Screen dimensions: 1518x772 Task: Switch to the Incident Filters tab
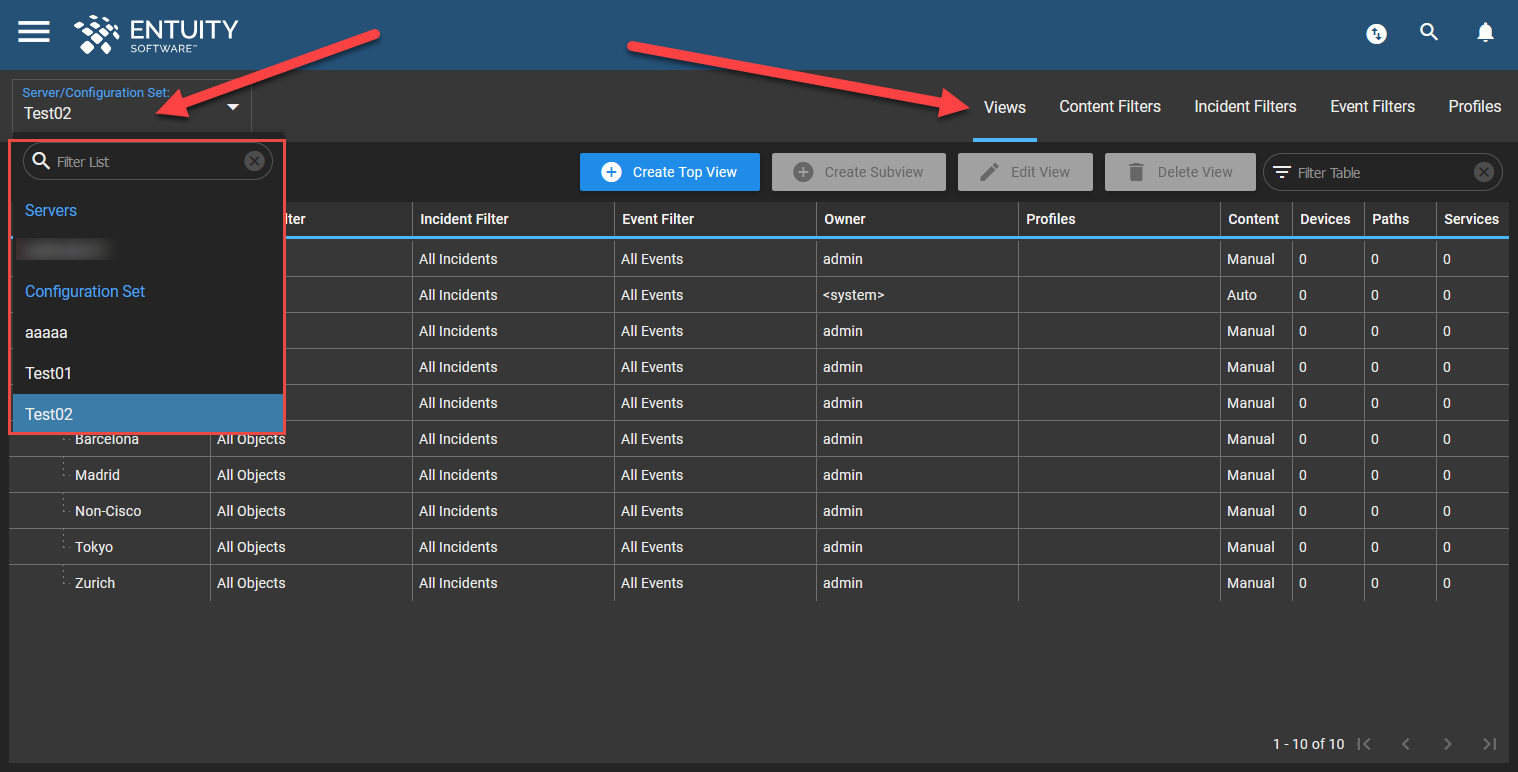pyautogui.click(x=1245, y=106)
